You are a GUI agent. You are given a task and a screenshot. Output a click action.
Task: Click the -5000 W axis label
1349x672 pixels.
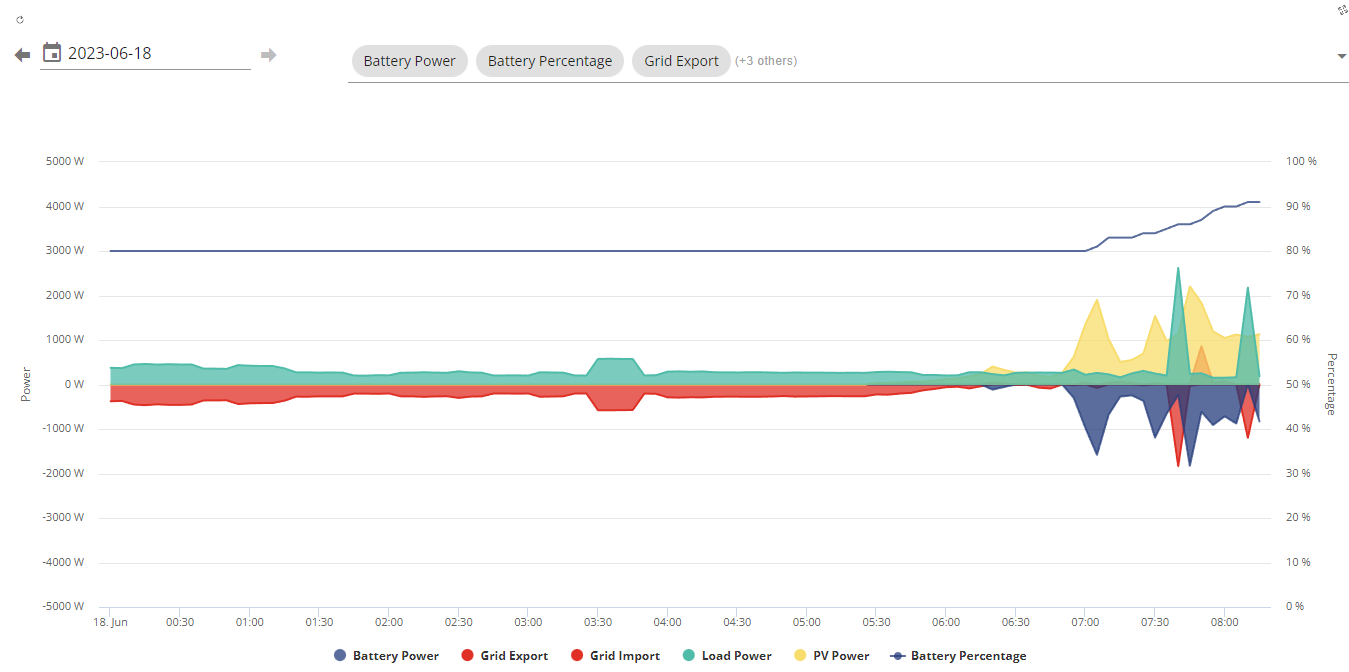(x=63, y=607)
